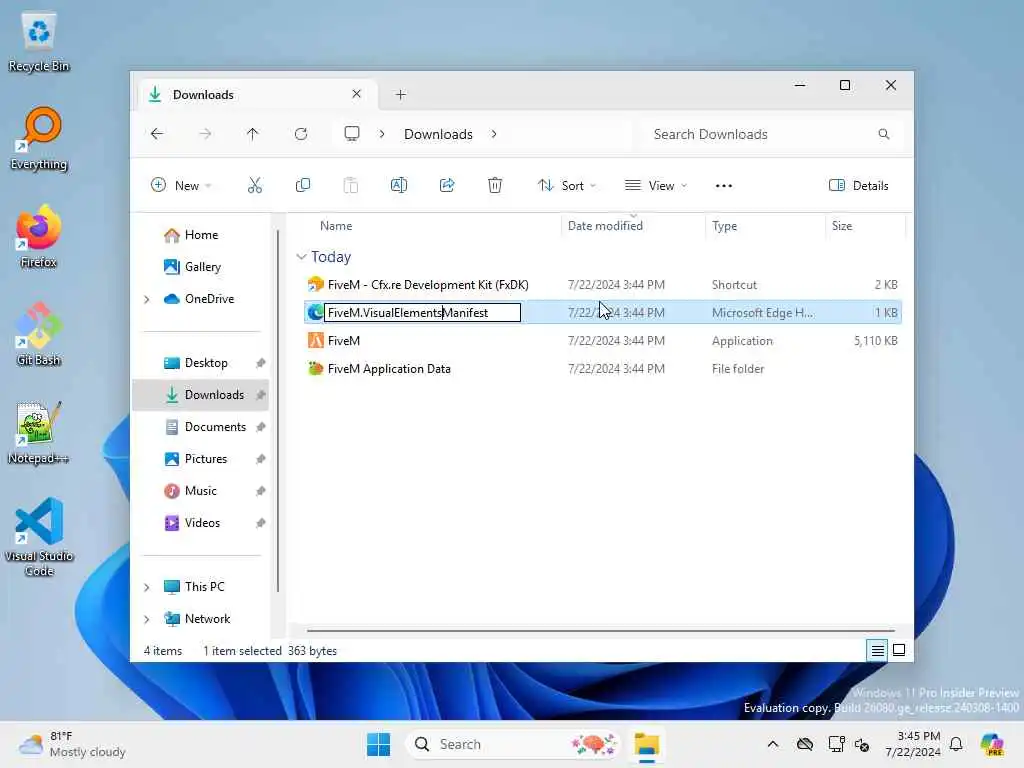Open Recycle Bin desktop icon
Screen dimensions: 1024x768
pyautogui.click(x=39, y=42)
